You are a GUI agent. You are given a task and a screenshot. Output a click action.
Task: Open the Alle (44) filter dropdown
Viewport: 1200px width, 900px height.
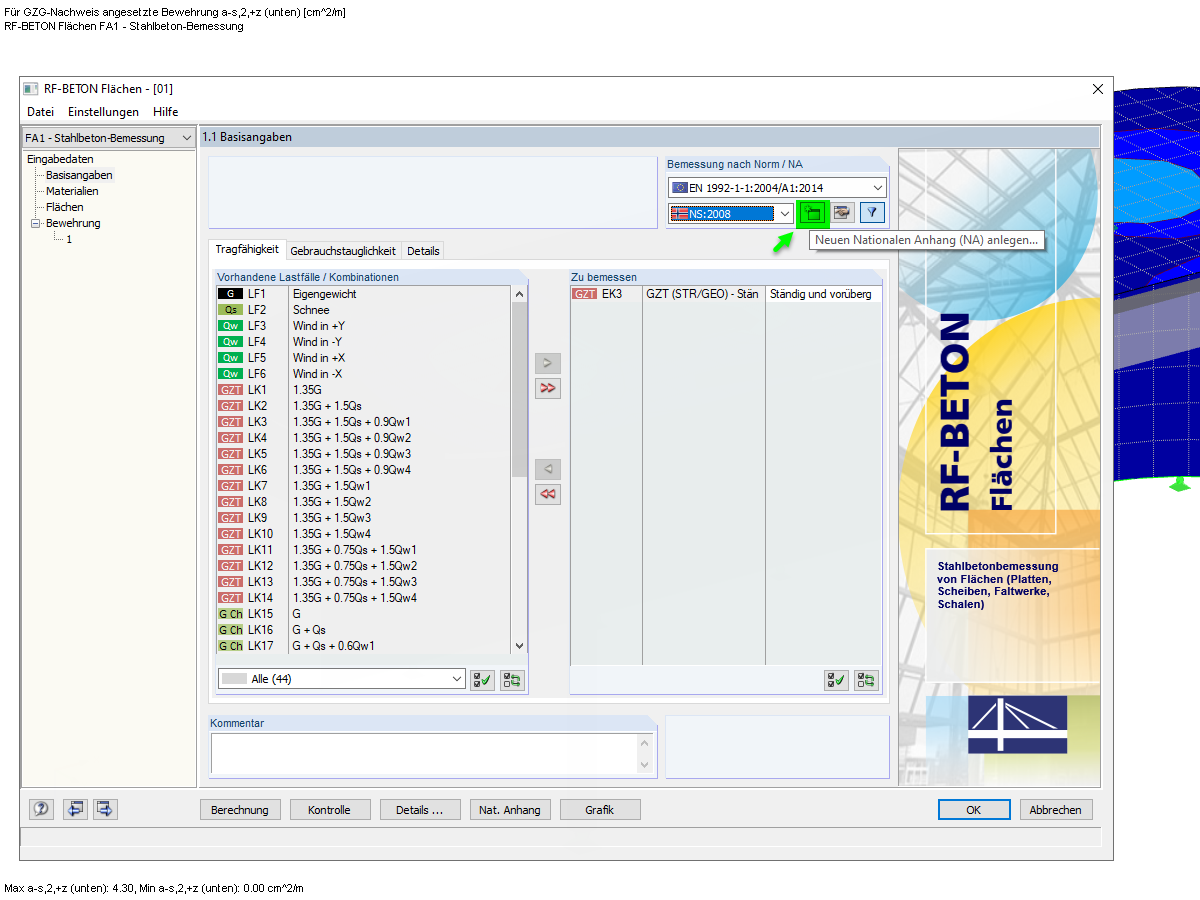[342, 679]
